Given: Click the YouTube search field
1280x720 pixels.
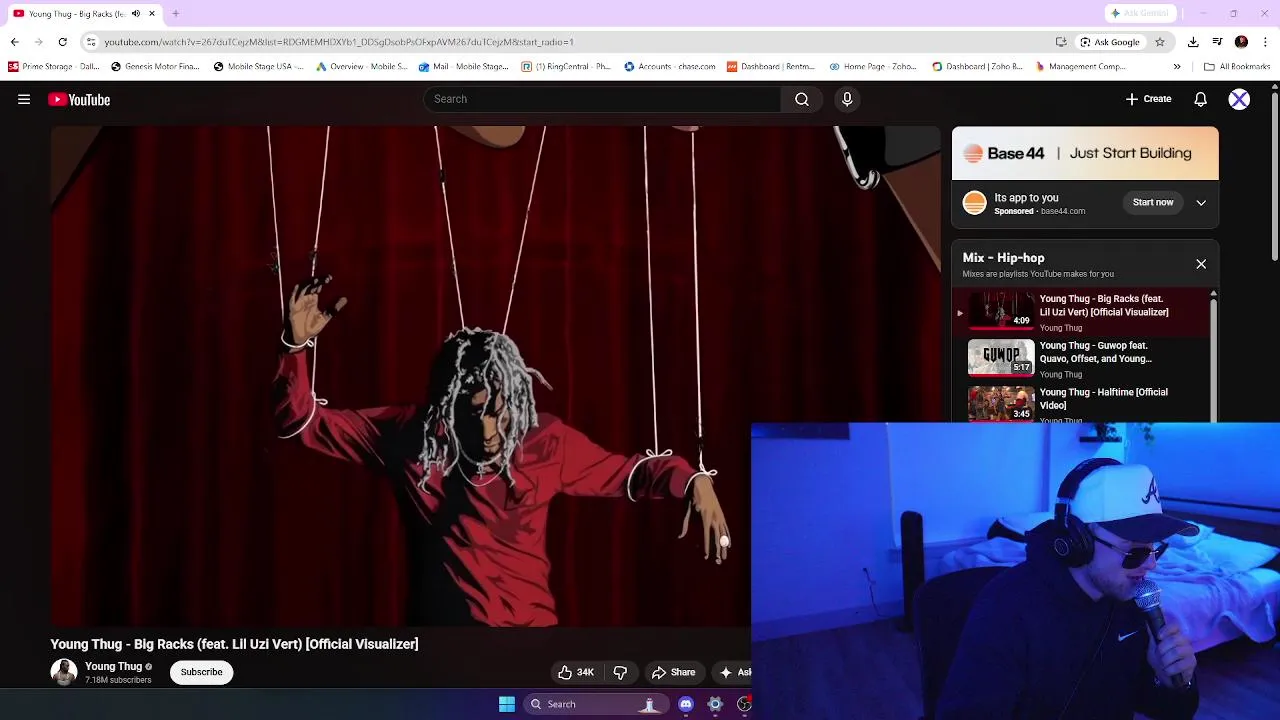Looking at the screenshot, I should pos(602,99).
